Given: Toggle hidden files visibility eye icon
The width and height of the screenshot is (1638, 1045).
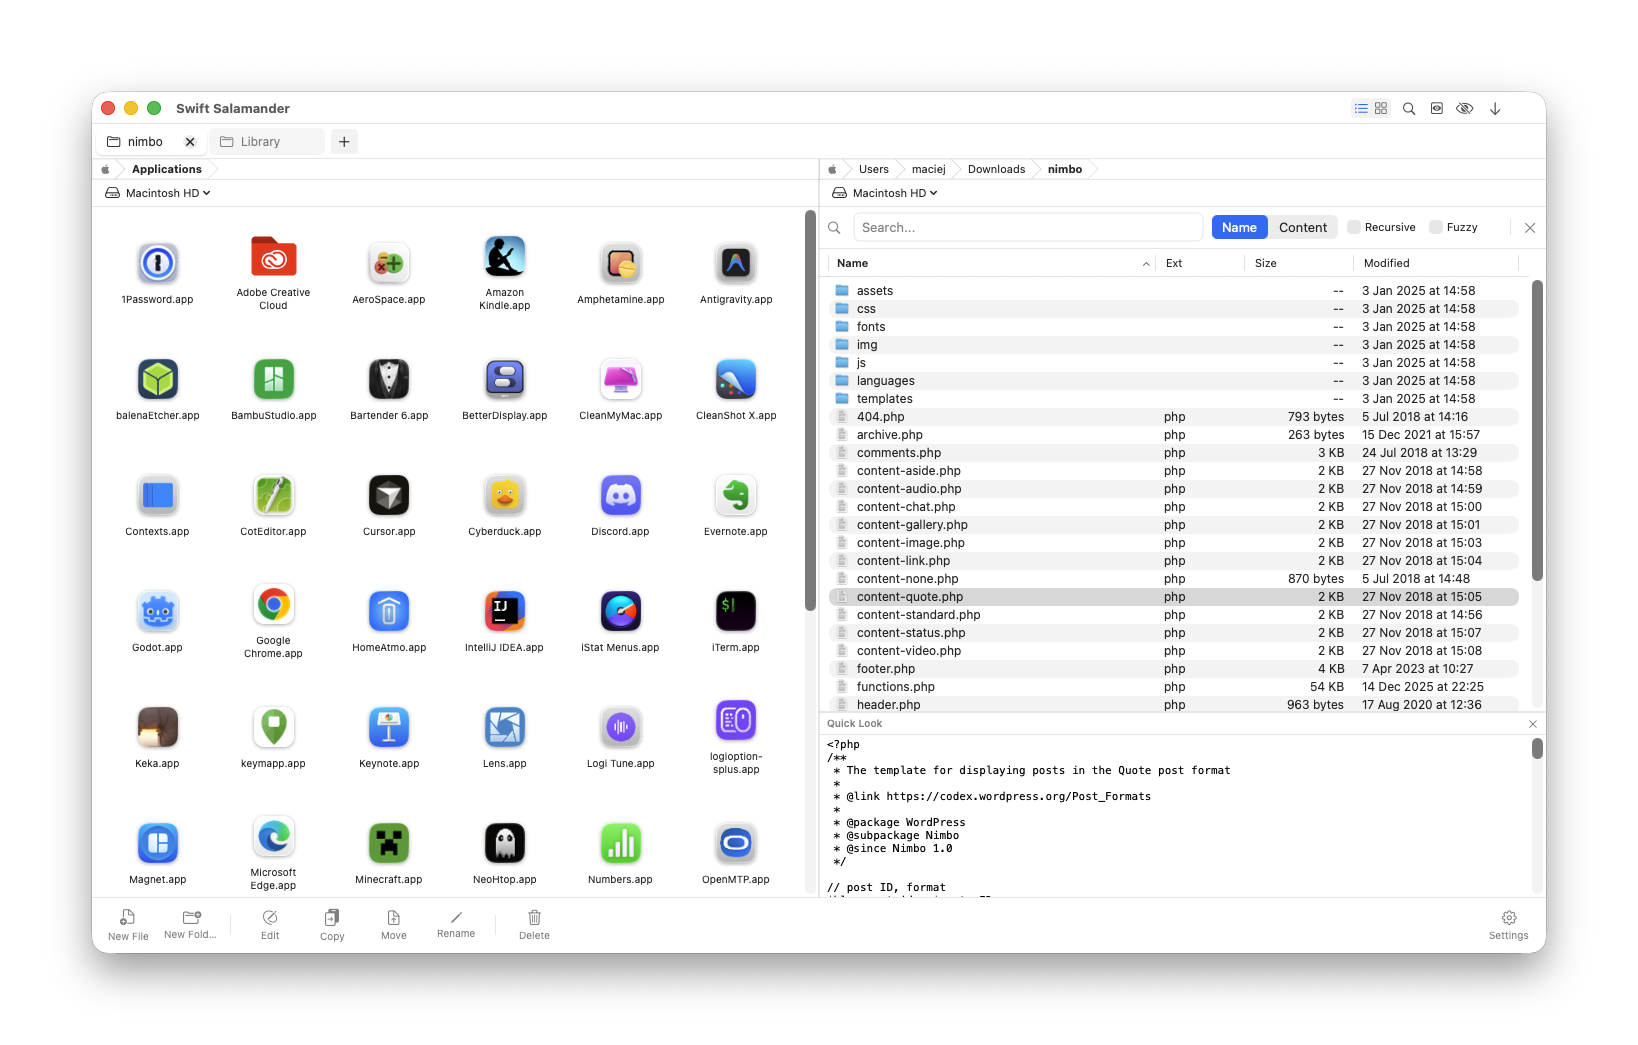Looking at the screenshot, I should coord(1465,108).
